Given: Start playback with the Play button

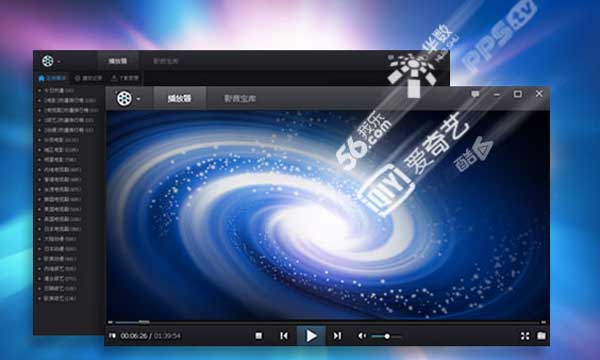Looking at the screenshot, I should 311,336.
